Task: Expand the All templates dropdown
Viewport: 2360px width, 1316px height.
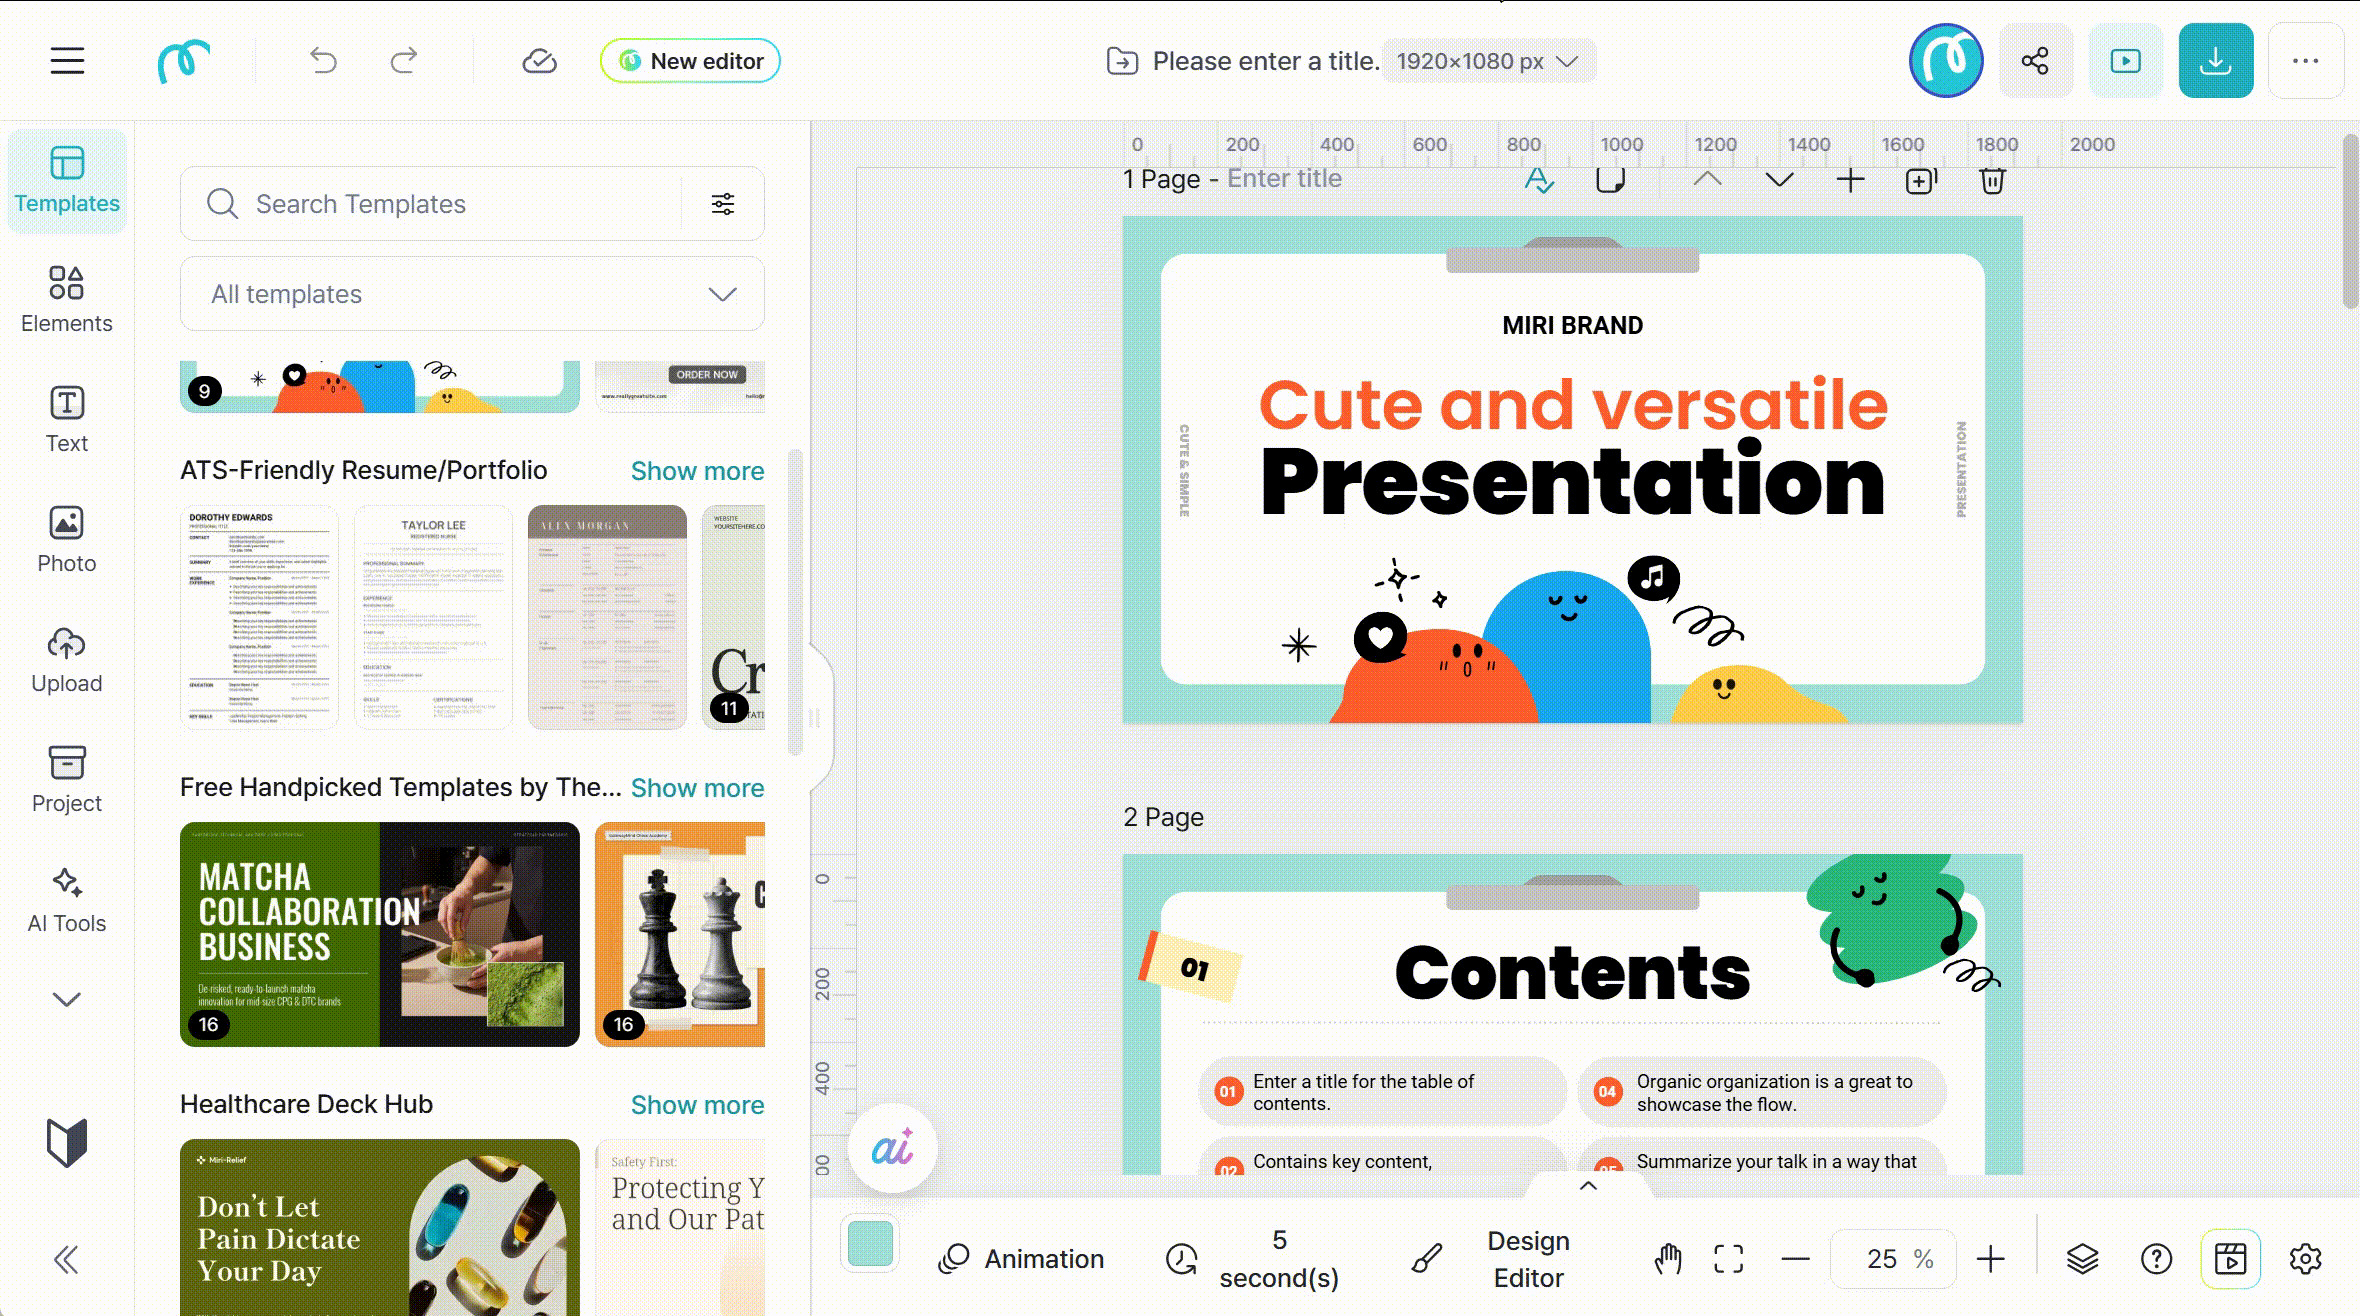Action: (x=472, y=294)
